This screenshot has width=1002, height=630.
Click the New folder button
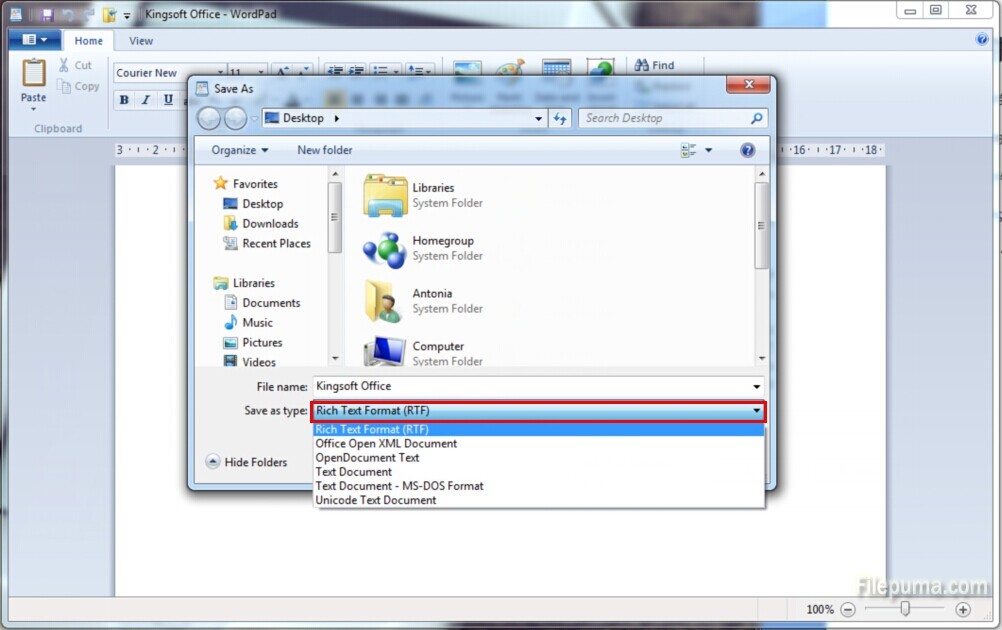point(325,150)
